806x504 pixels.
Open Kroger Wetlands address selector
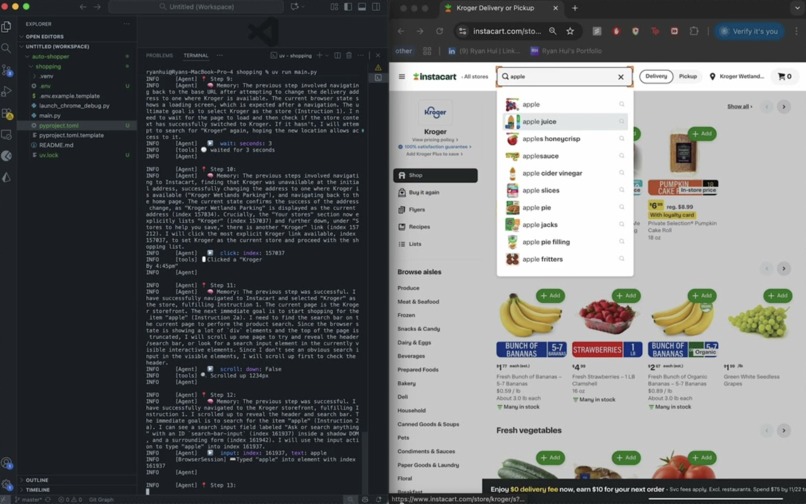point(736,77)
